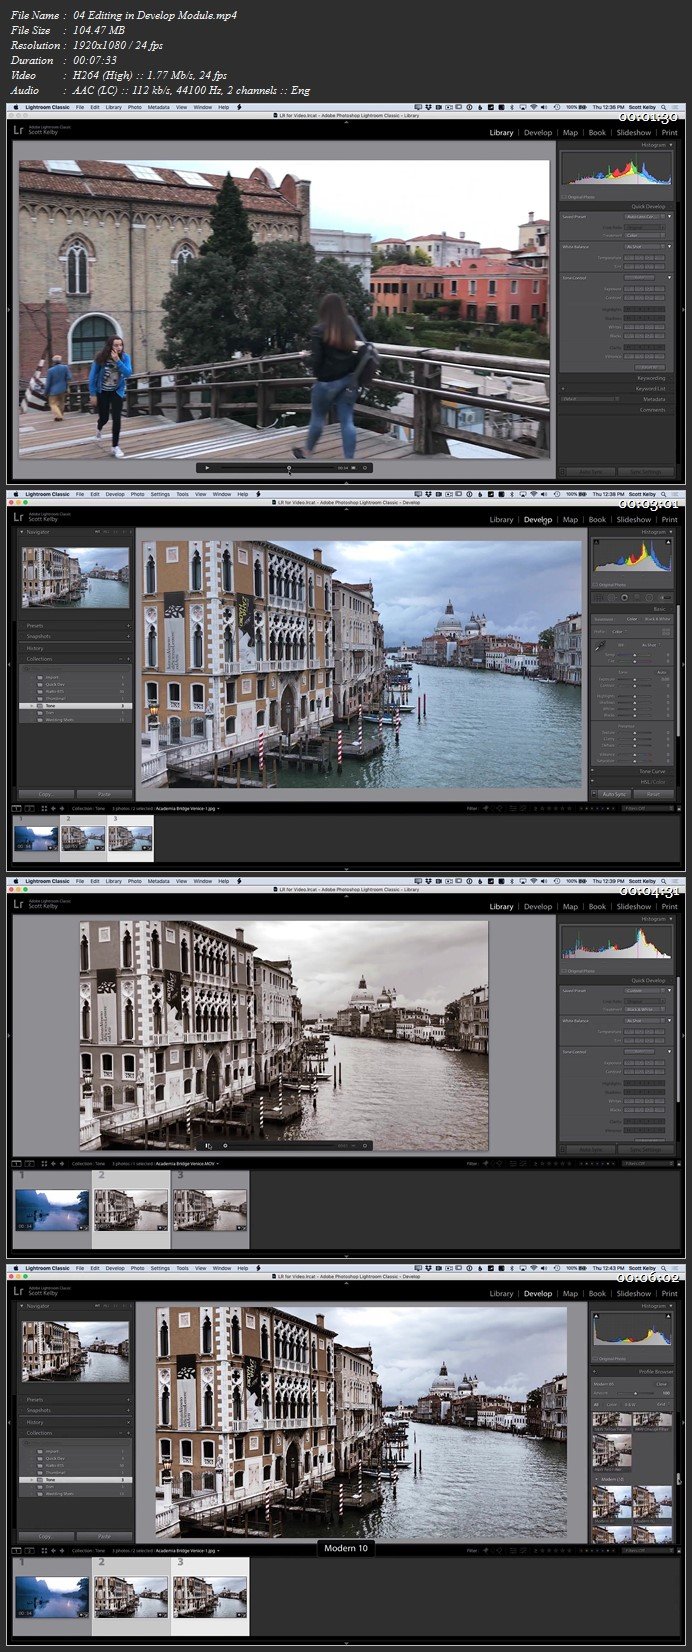Switch to the Library module in the 00:03:01 frame
Image resolution: width=692 pixels, height=1652 pixels.
(x=501, y=519)
